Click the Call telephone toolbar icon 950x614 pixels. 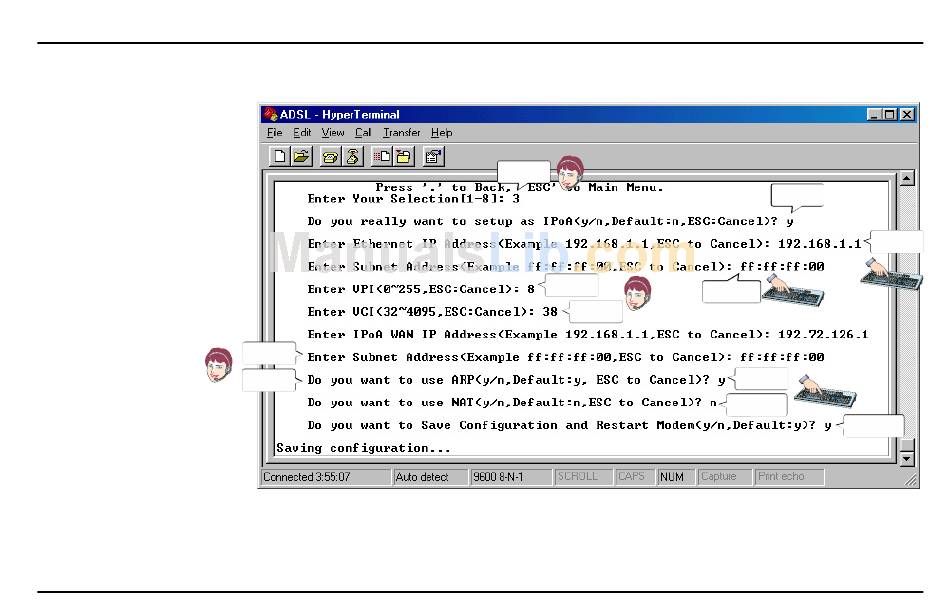[x=330, y=156]
